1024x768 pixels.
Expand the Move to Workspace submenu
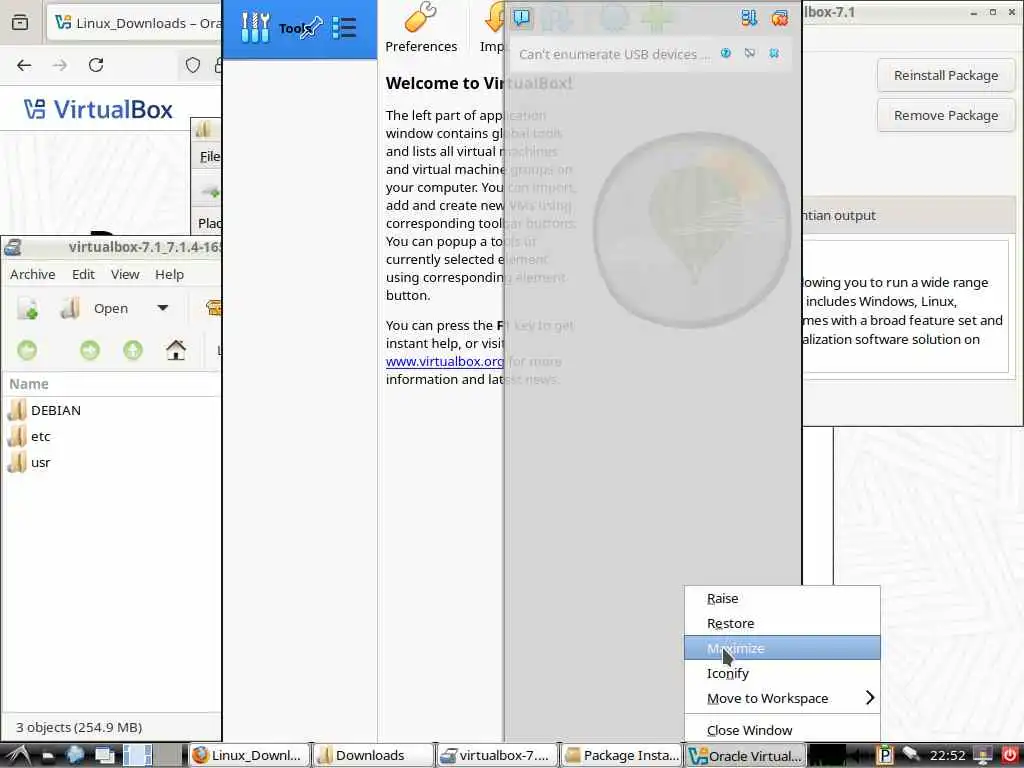[x=782, y=698]
